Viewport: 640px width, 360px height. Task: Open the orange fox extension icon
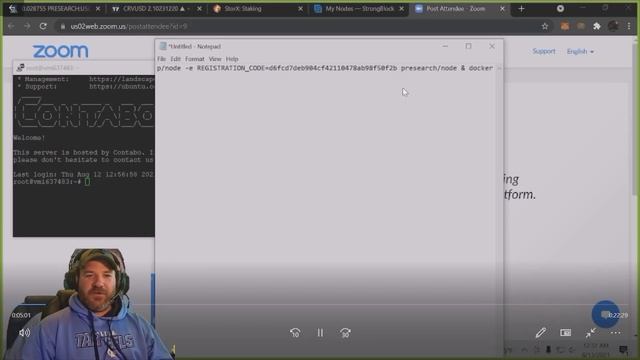pos(564,26)
